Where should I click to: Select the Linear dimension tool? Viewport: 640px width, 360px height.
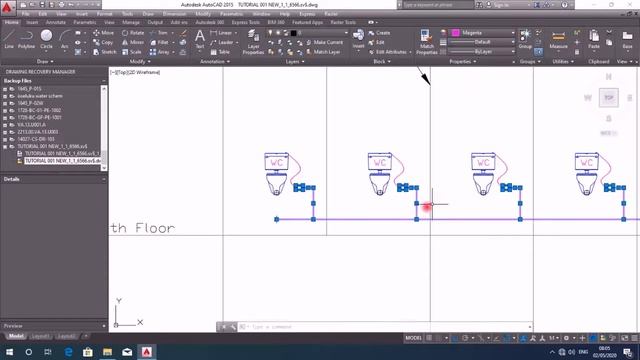(x=221, y=33)
